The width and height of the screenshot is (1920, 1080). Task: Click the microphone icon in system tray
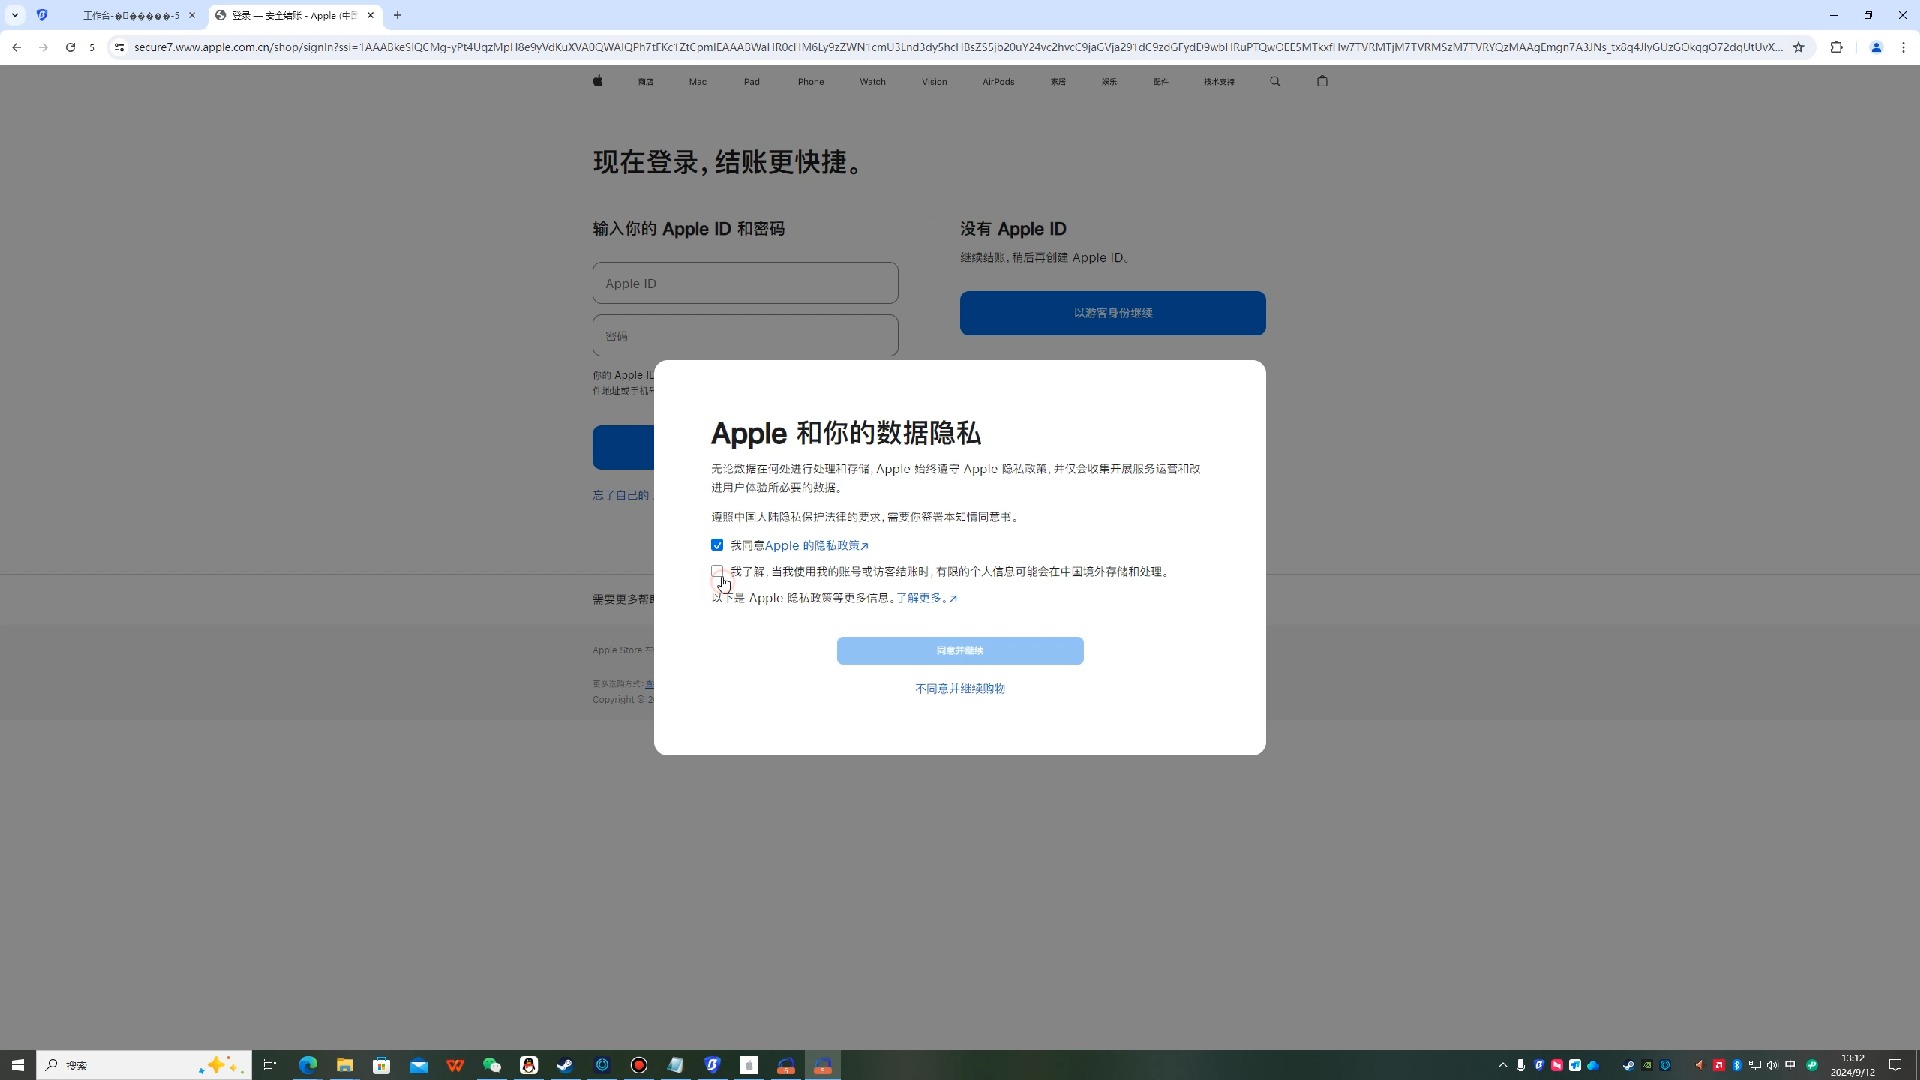[1520, 1065]
